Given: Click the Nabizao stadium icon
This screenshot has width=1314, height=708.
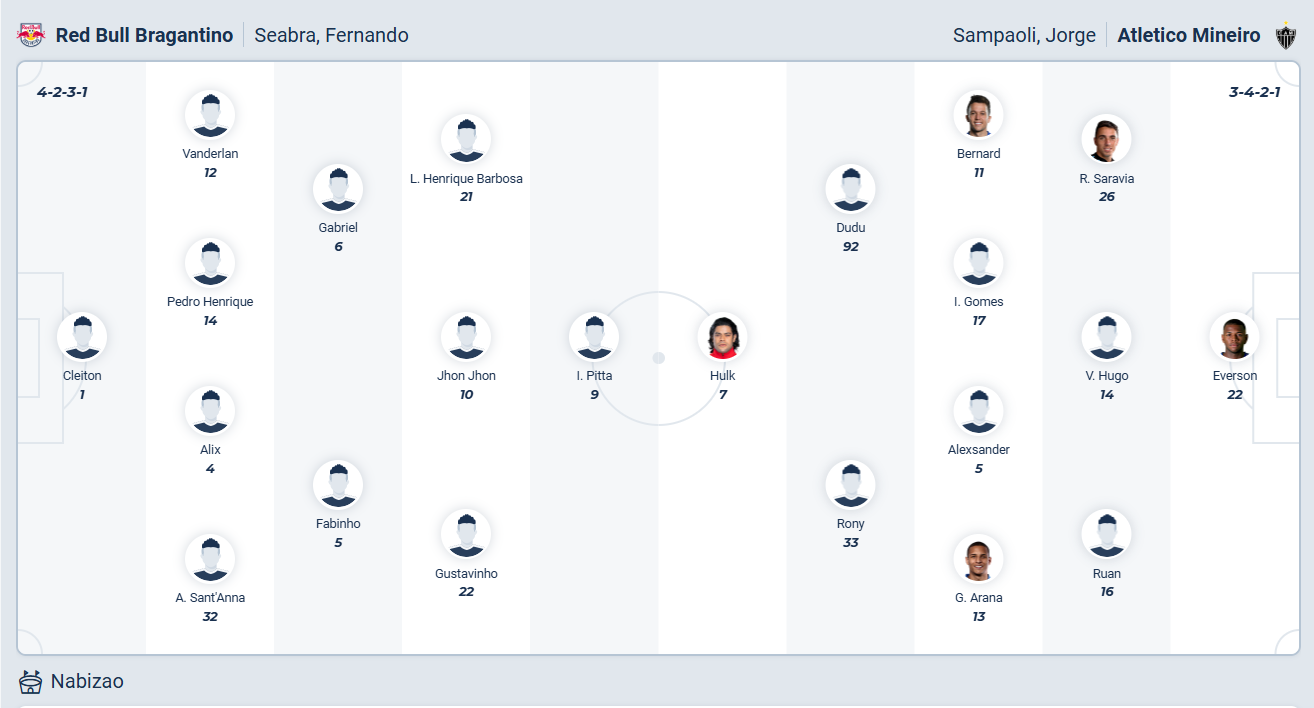Looking at the screenshot, I should tap(31, 682).
